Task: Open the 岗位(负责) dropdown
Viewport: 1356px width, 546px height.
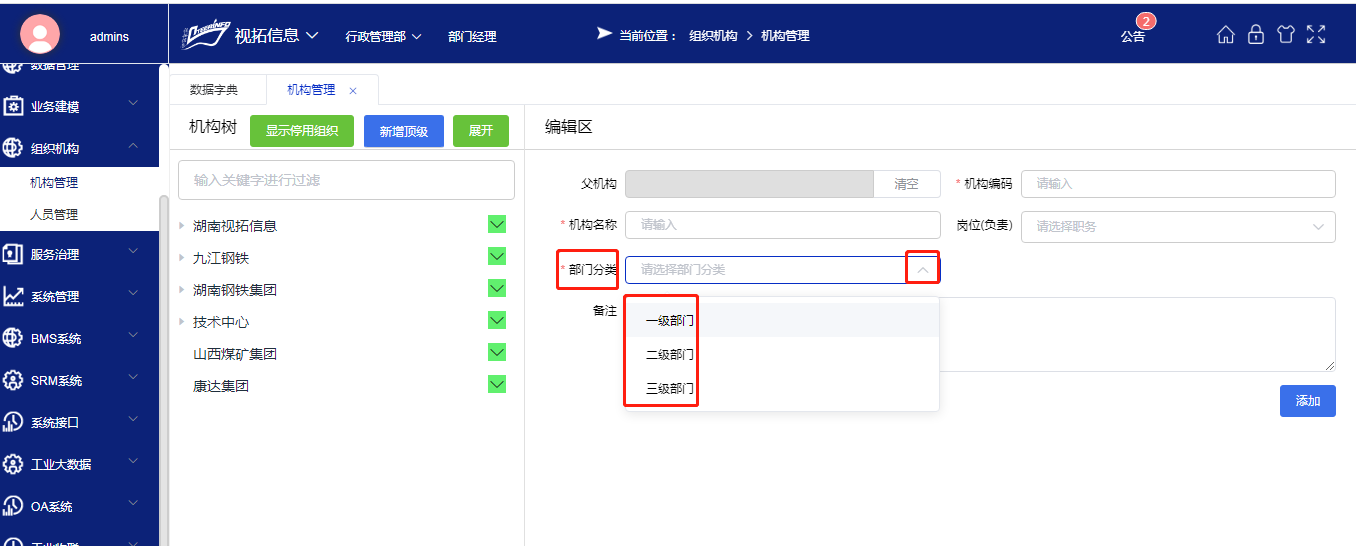Action: (x=1178, y=226)
